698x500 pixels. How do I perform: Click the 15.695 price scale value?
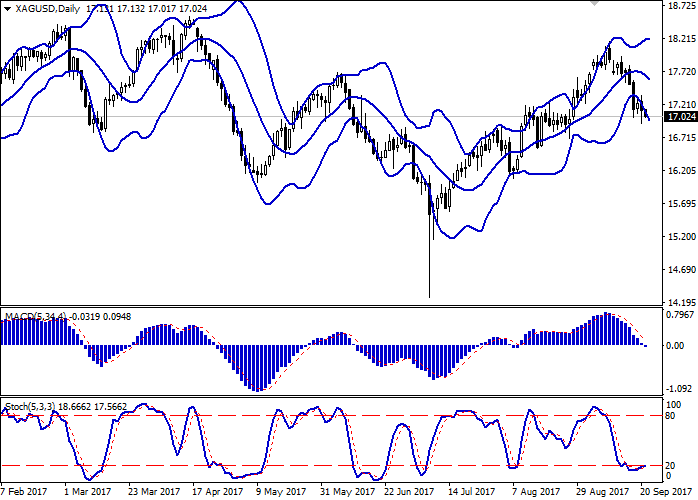(x=682, y=203)
